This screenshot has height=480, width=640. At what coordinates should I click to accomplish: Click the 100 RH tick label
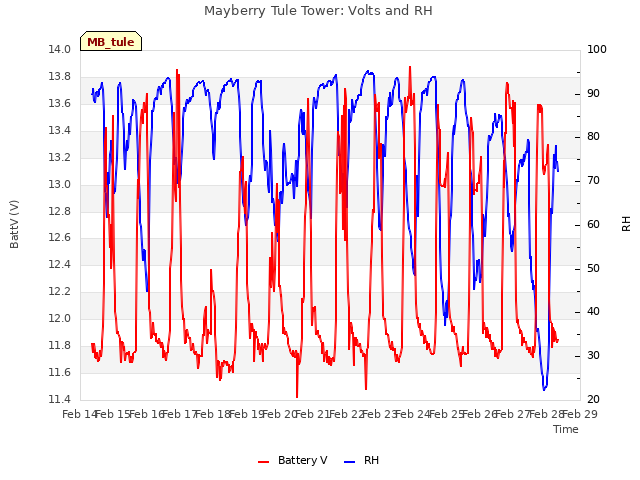point(597,50)
